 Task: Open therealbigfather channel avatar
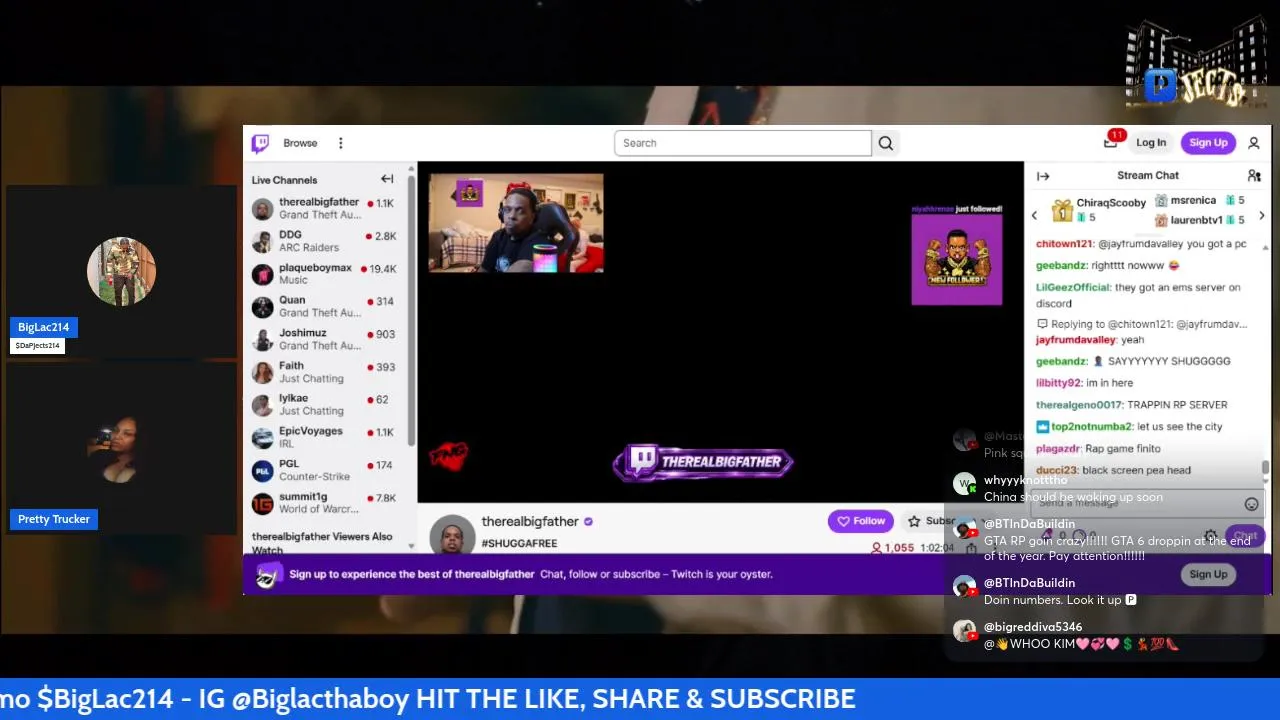coord(452,536)
